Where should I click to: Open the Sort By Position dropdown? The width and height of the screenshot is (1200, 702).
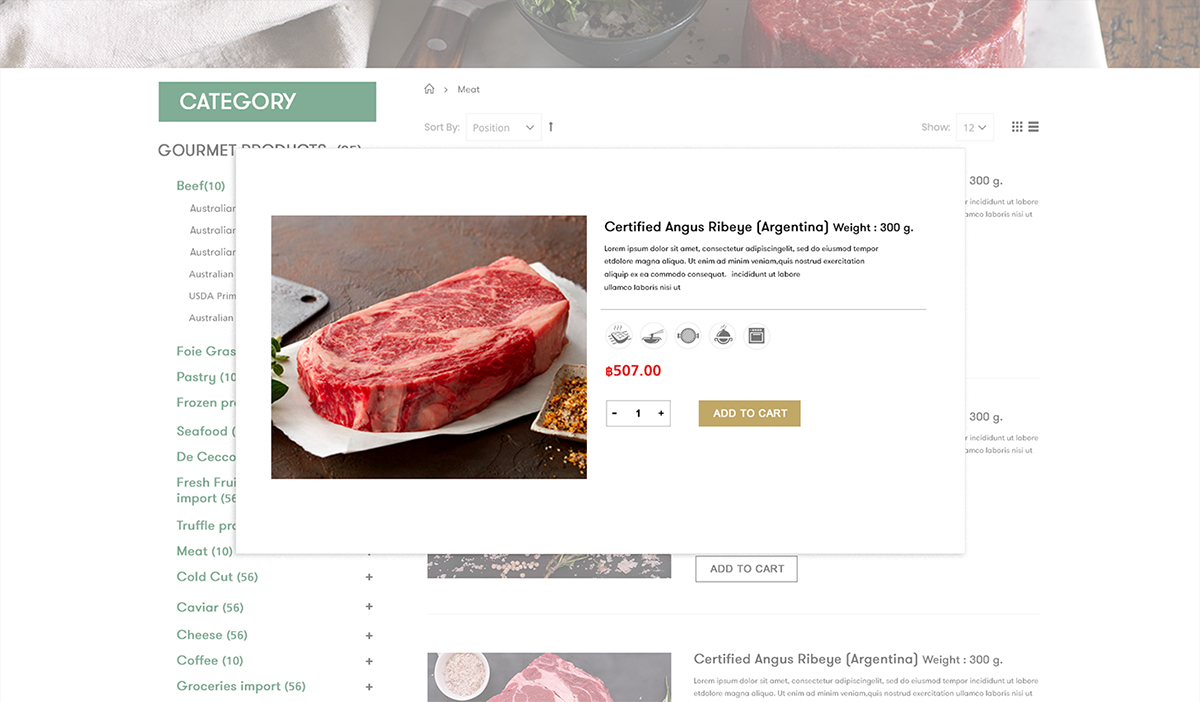pyautogui.click(x=503, y=127)
